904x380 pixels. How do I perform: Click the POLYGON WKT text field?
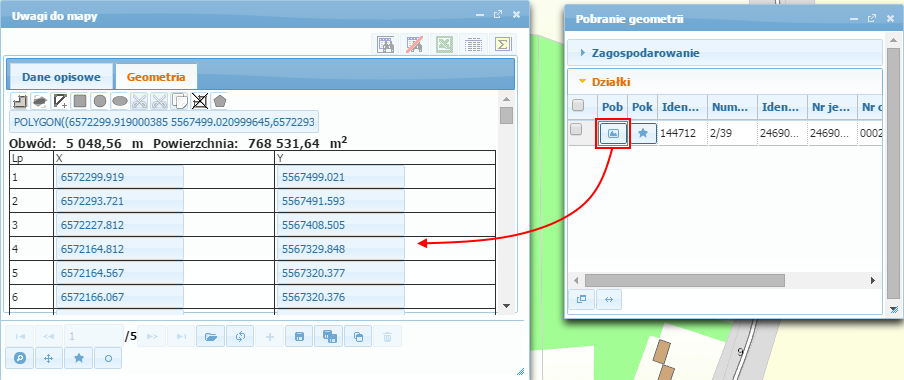pyautogui.click(x=164, y=123)
